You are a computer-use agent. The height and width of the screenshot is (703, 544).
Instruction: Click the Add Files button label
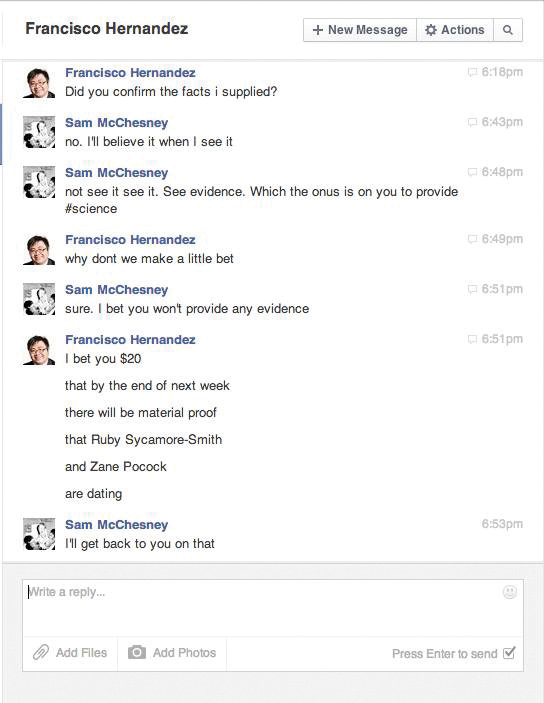[81, 653]
